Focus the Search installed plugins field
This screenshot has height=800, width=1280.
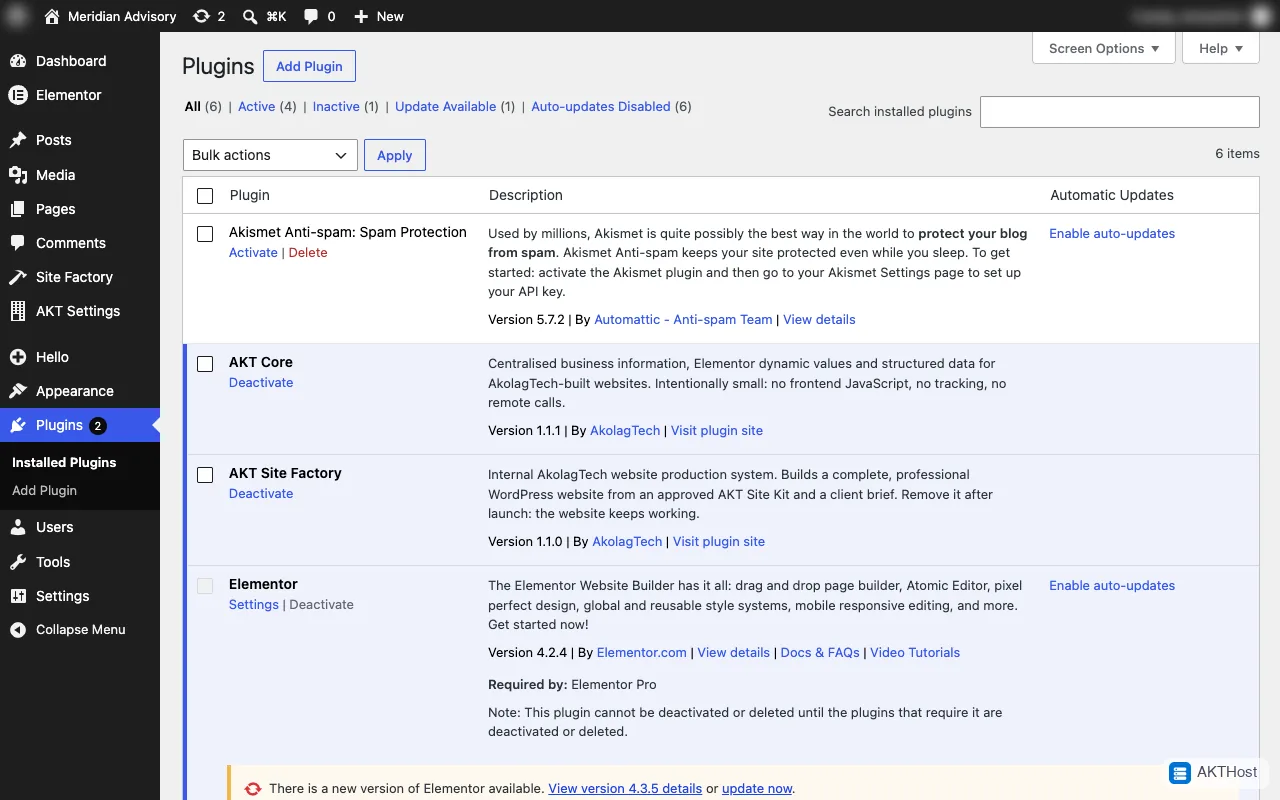click(x=1120, y=112)
